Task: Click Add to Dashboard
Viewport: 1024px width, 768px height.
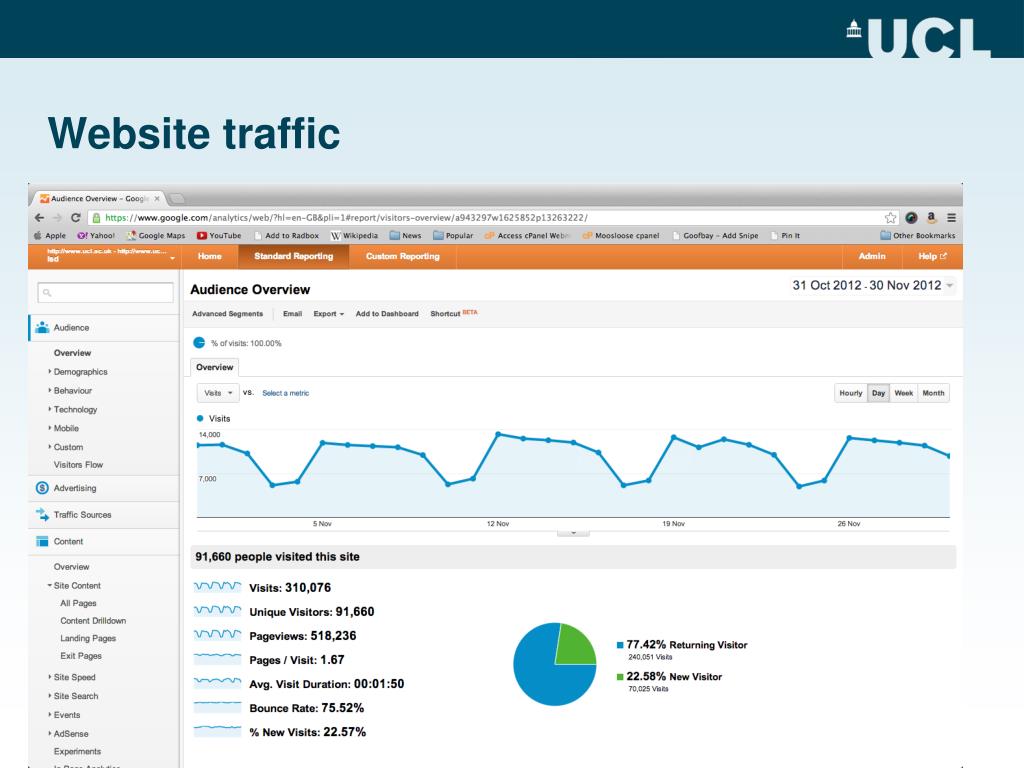Action: [387, 314]
